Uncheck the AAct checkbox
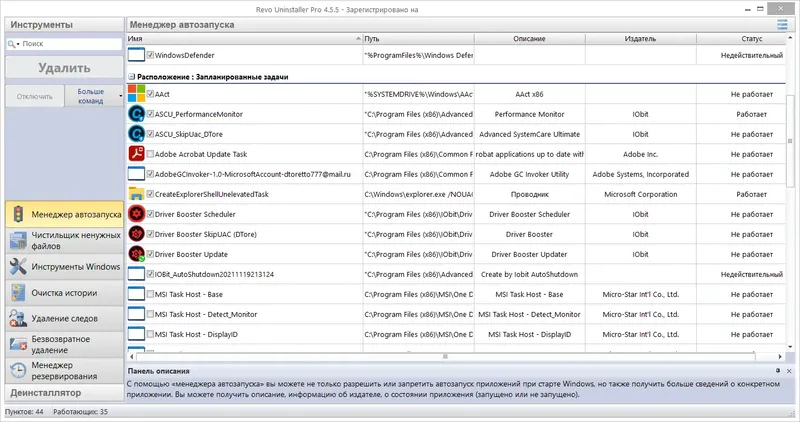800x422 pixels. [x=150, y=94]
